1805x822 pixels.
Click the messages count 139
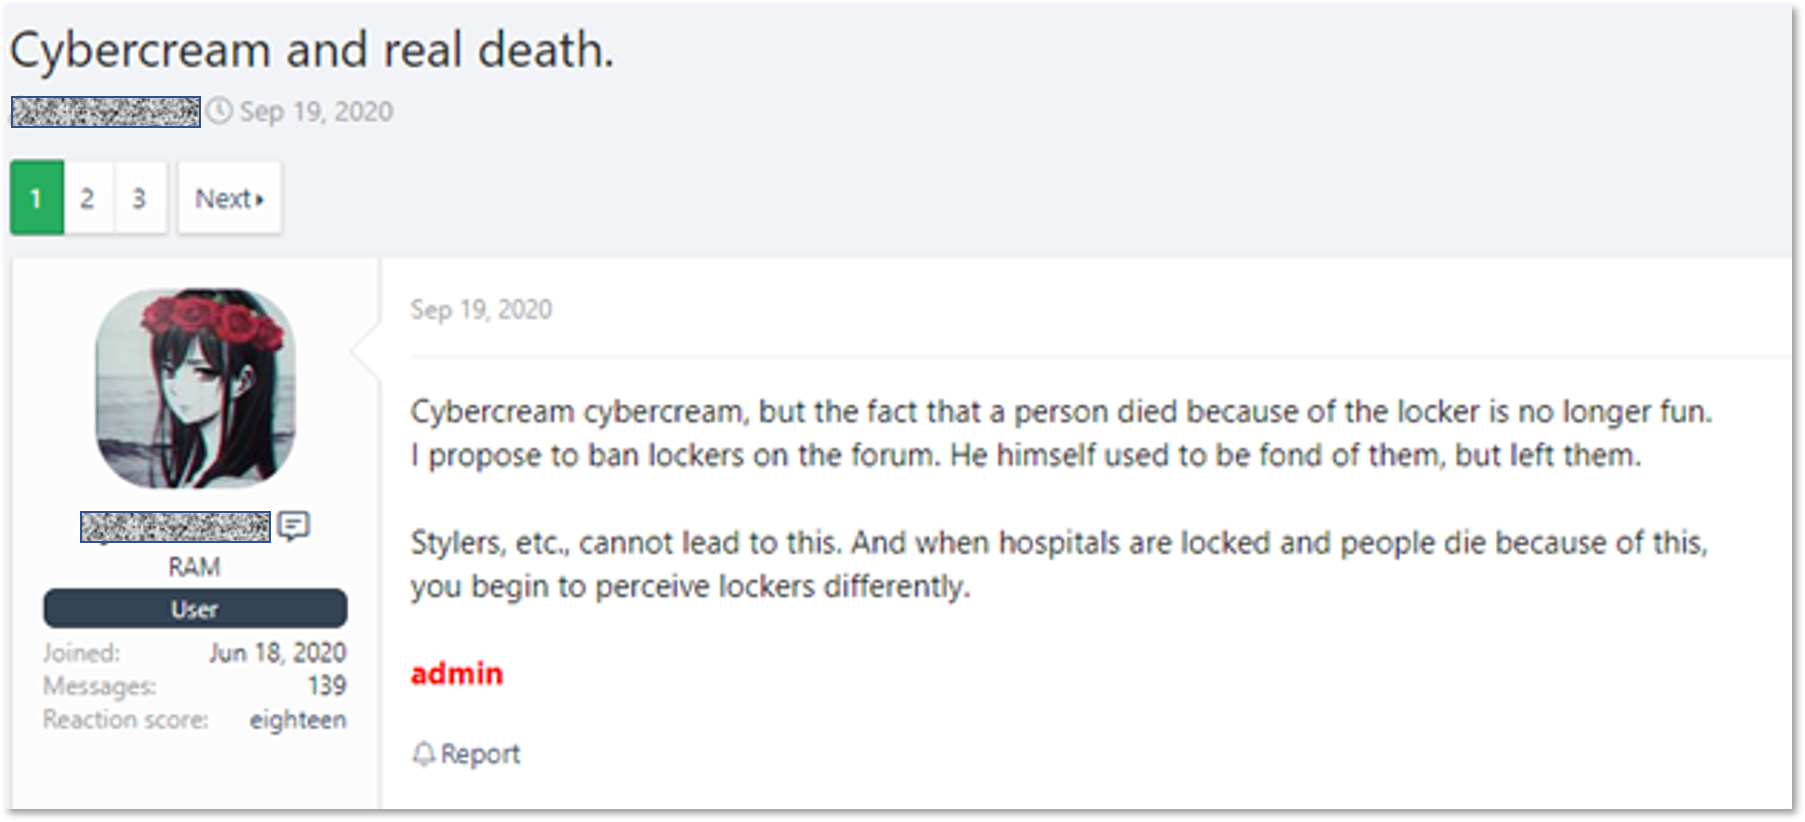point(327,686)
